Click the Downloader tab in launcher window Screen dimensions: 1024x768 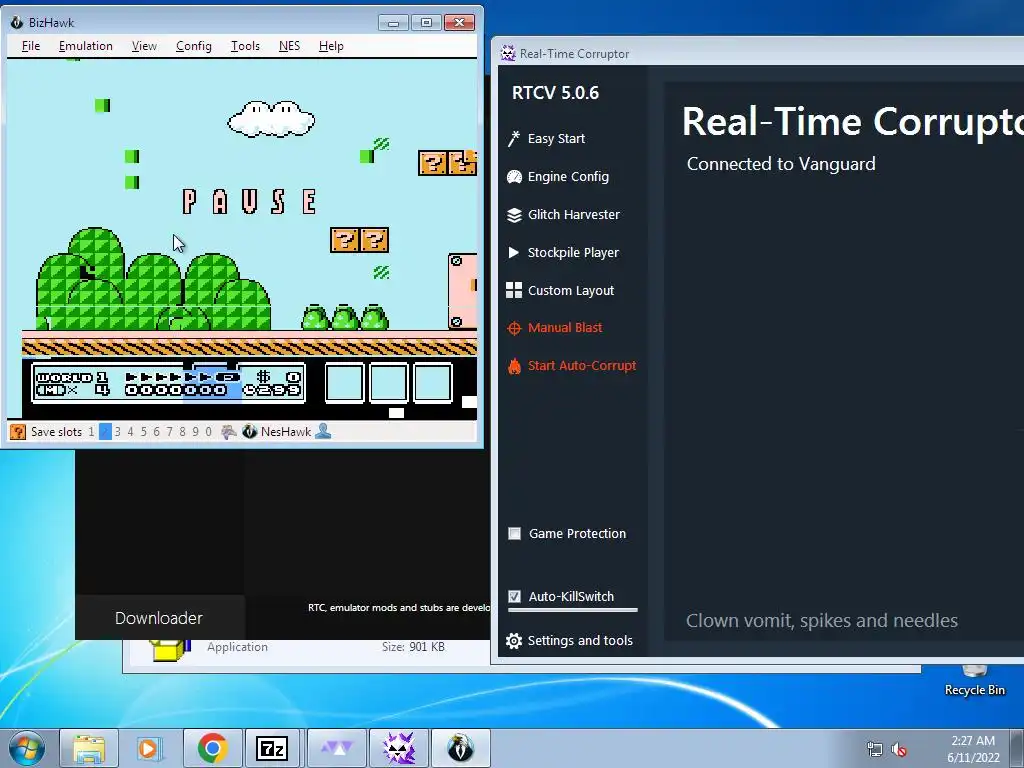[159, 618]
